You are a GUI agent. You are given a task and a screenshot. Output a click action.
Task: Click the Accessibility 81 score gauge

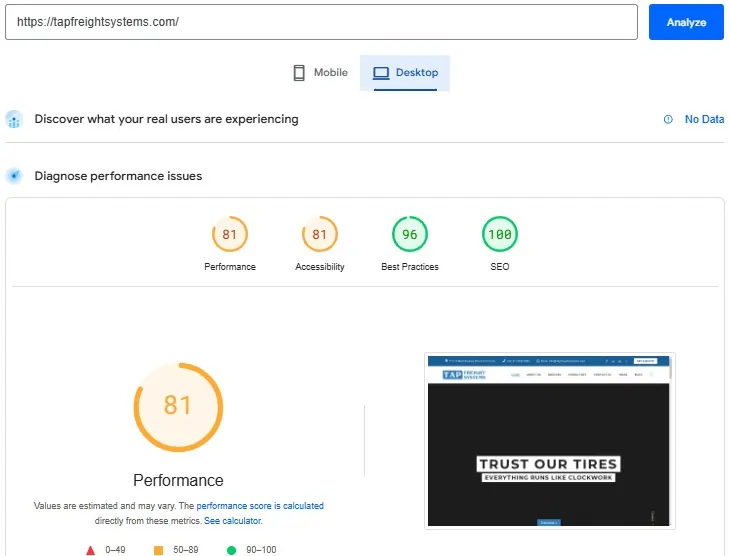click(319, 234)
